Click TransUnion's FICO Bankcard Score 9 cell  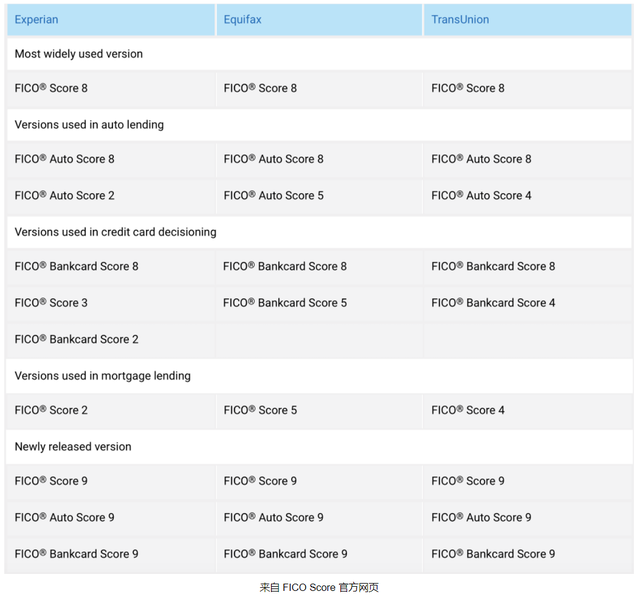pyautogui.click(x=528, y=554)
